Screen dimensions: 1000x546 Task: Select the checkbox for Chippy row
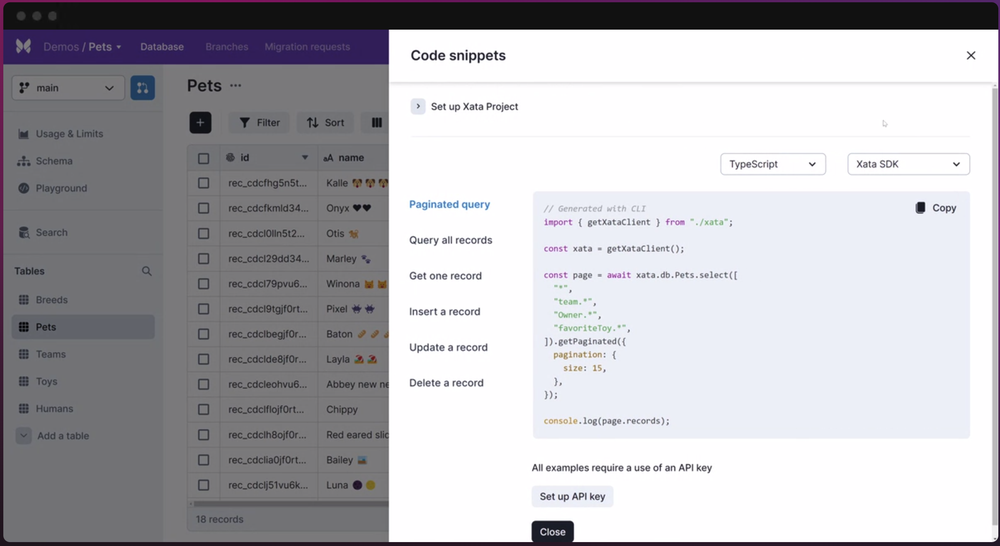(x=203, y=410)
